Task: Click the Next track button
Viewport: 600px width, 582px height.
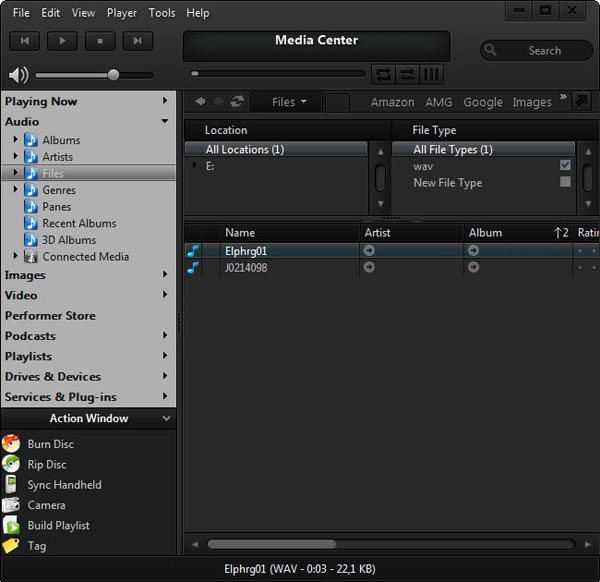Action: coord(138,41)
